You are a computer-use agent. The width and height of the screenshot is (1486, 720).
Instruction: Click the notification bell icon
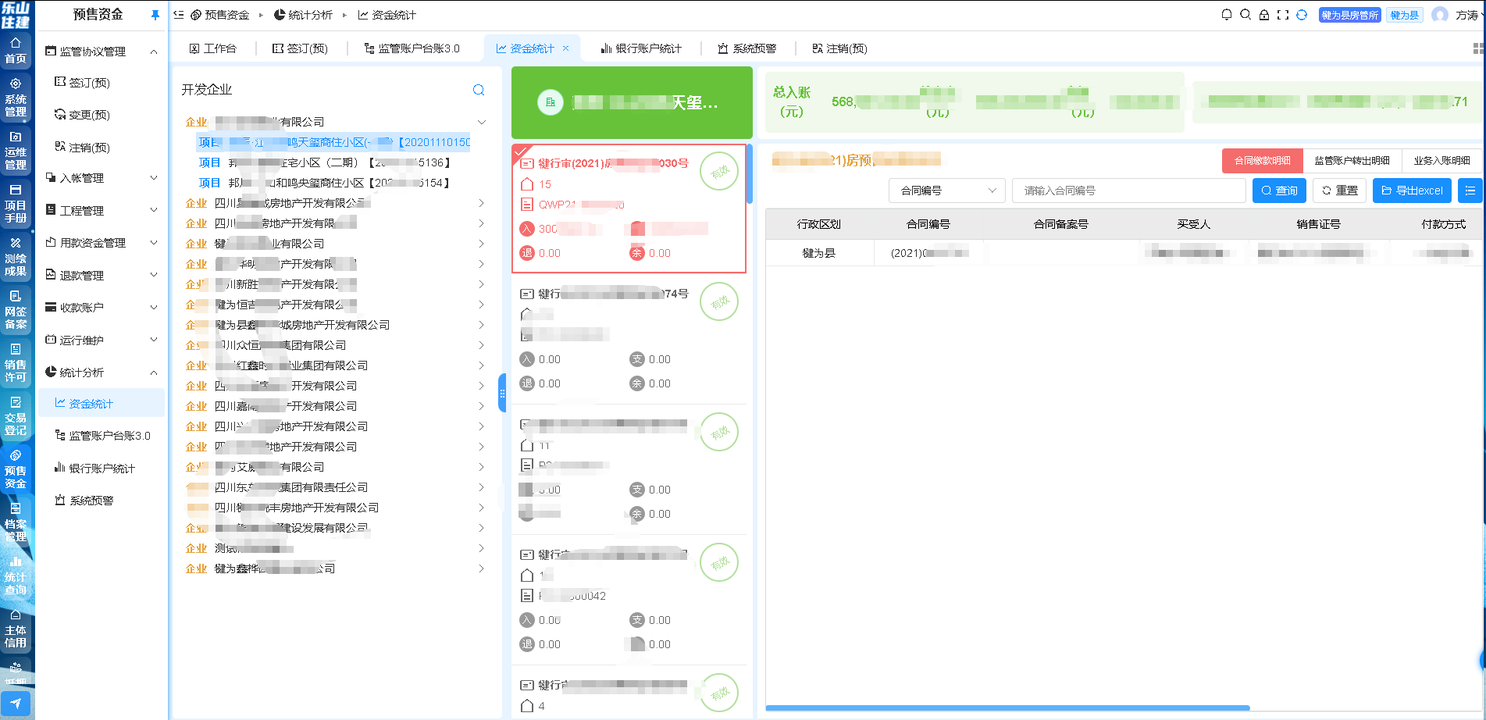[x=1227, y=15]
